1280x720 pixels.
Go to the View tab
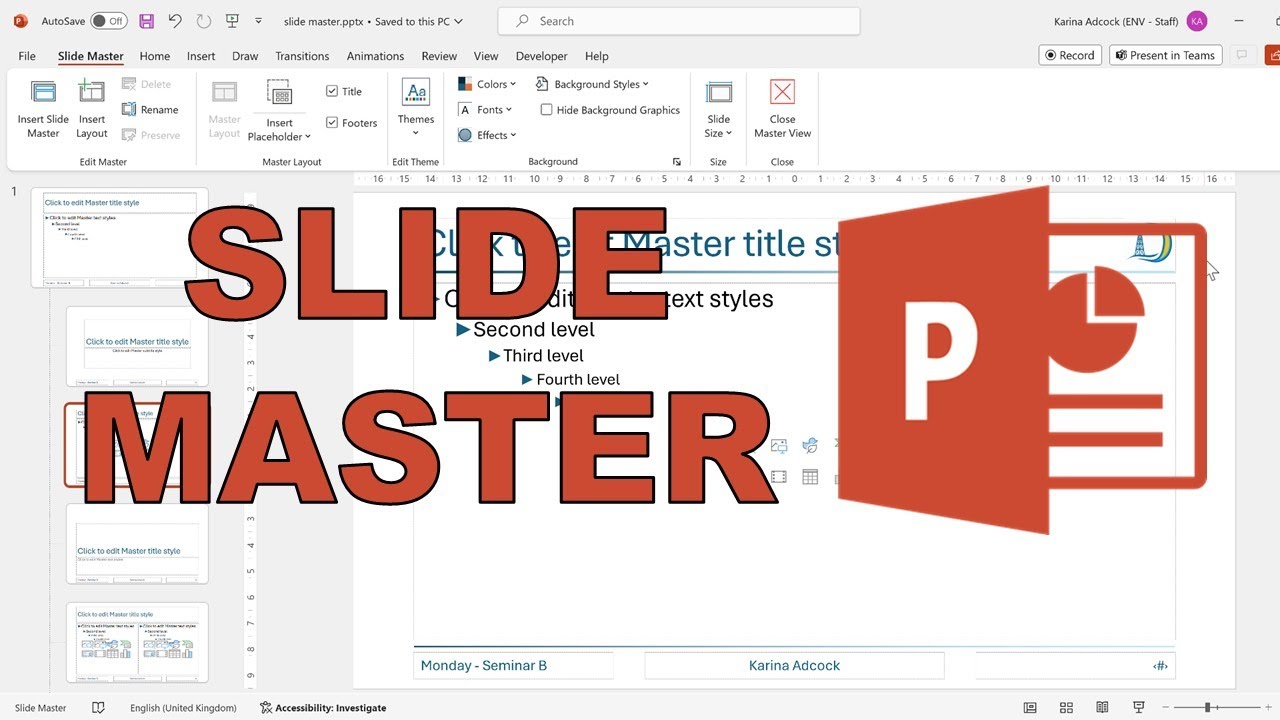pyautogui.click(x=486, y=56)
